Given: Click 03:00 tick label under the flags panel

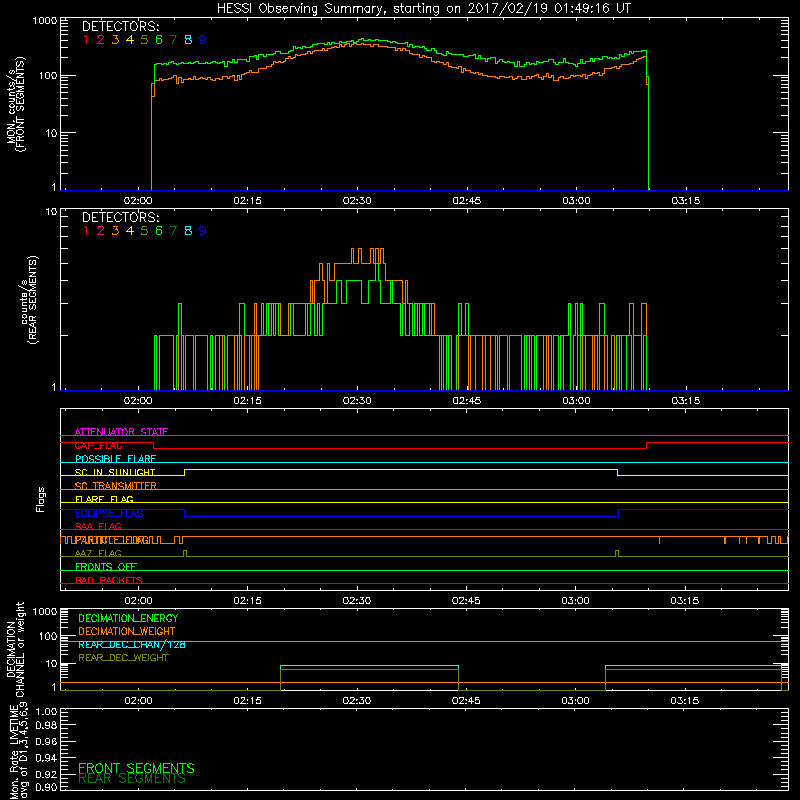Looking at the screenshot, I should 576,601.
